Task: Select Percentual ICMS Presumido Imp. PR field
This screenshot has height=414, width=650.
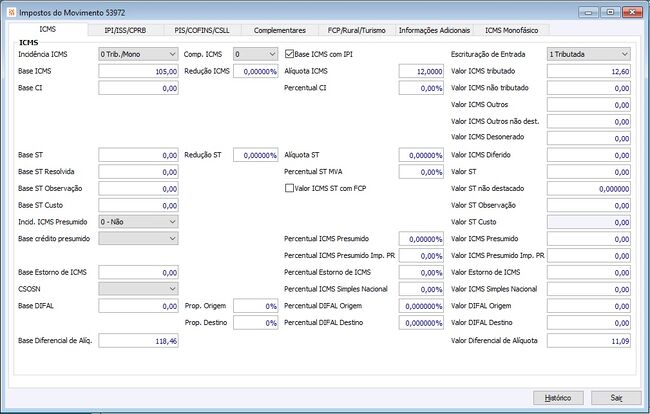Action: (x=421, y=256)
